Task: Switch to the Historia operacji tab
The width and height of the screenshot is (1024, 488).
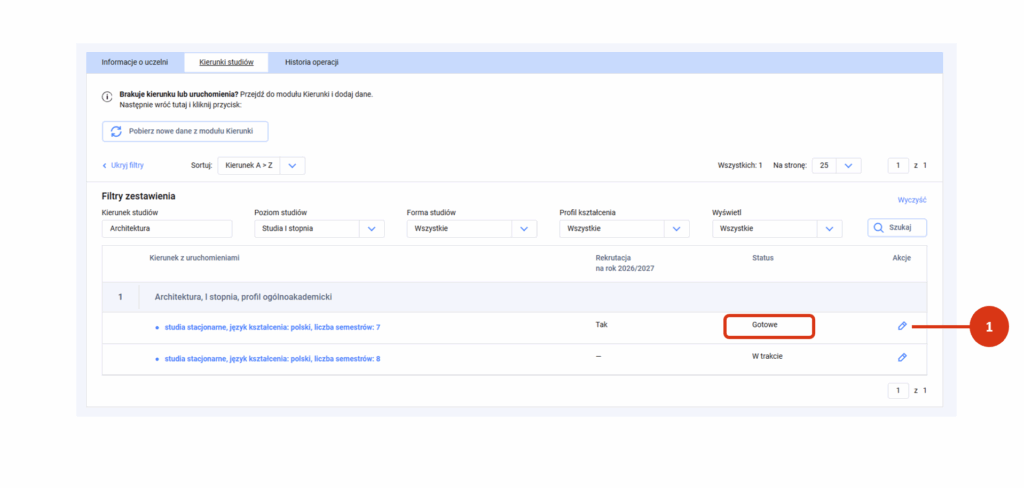Action: (312, 62)
